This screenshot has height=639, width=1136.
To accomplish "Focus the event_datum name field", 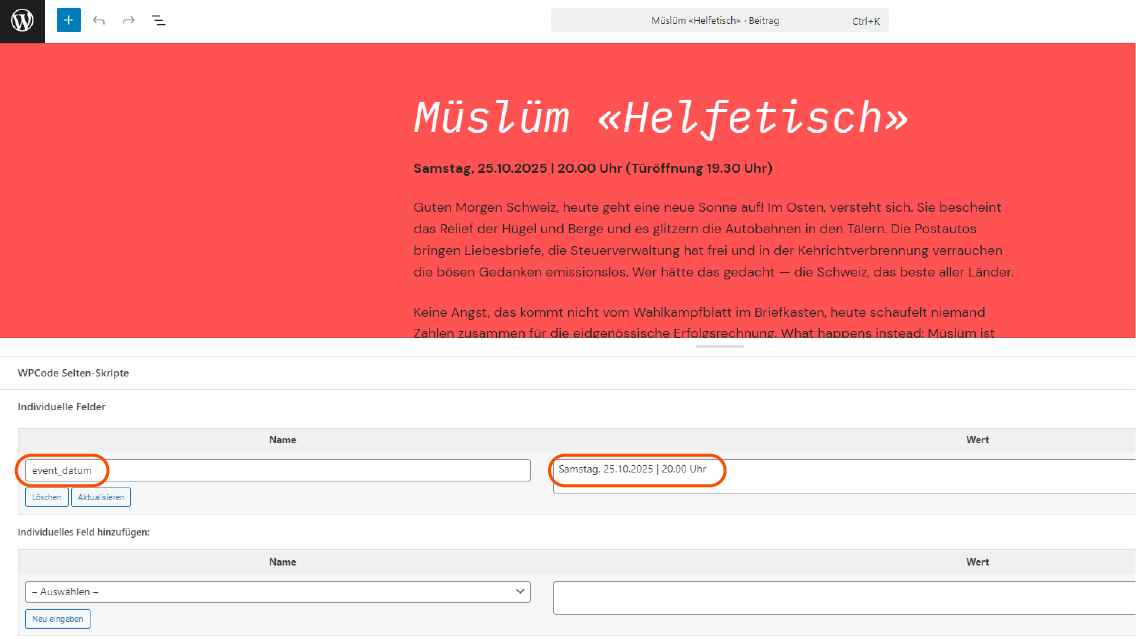I will point(277,470).
